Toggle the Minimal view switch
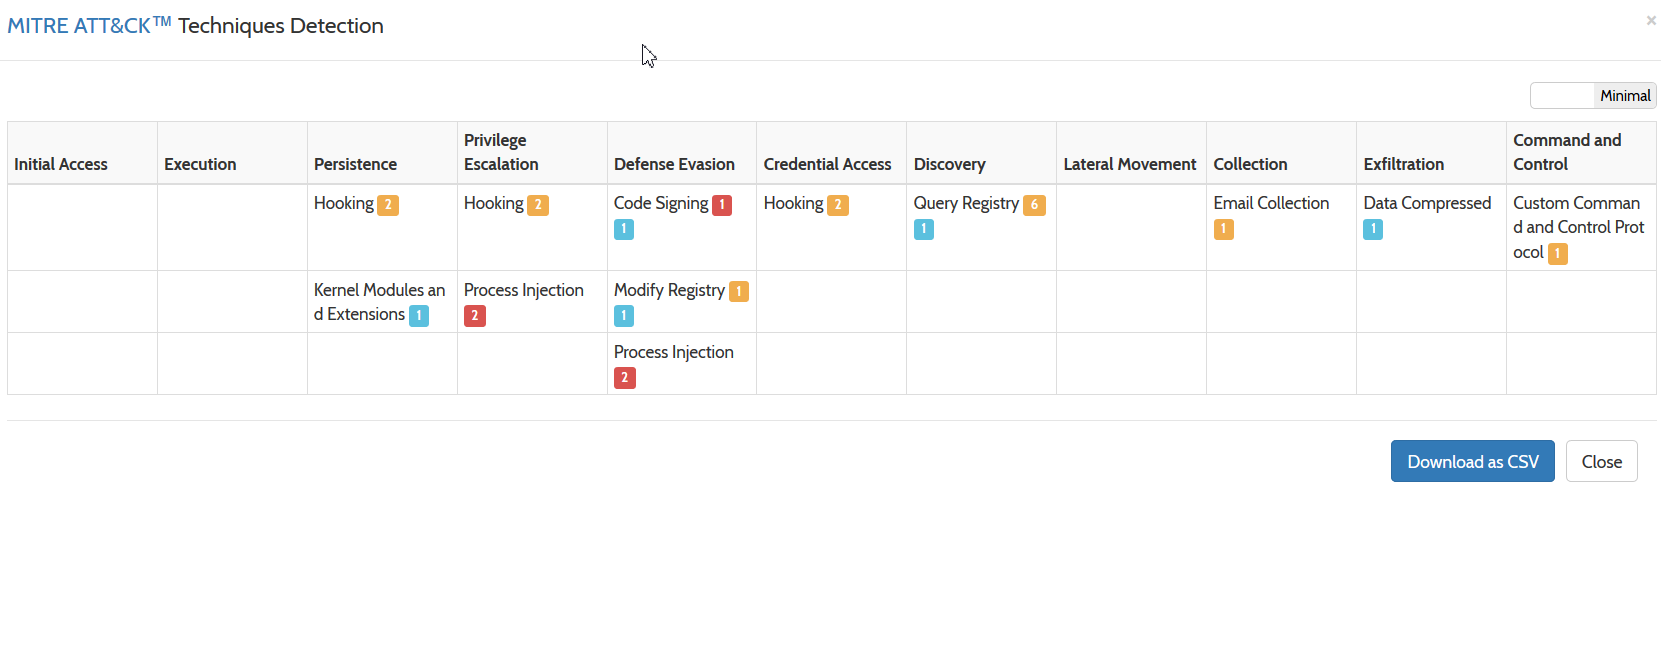 1592,96
